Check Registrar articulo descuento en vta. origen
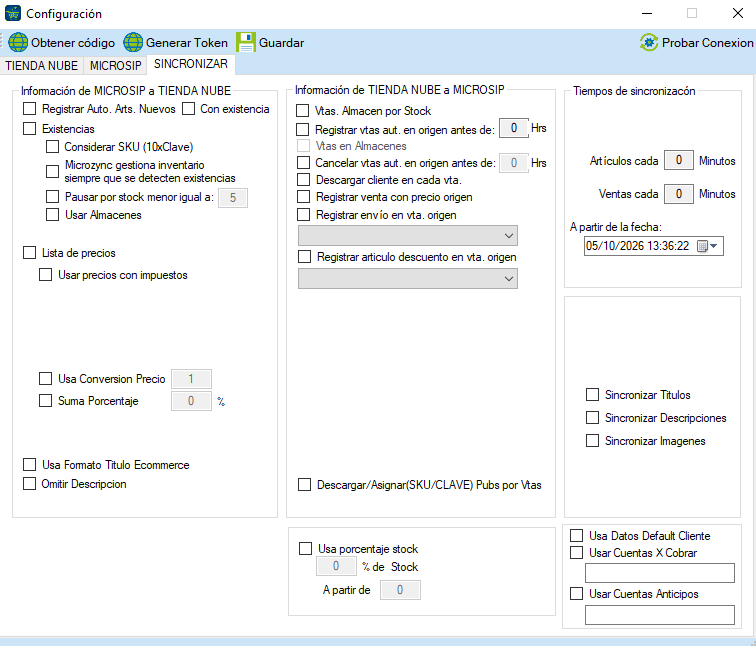Screen dimensions: 756x646 click(x=304, y=257)
